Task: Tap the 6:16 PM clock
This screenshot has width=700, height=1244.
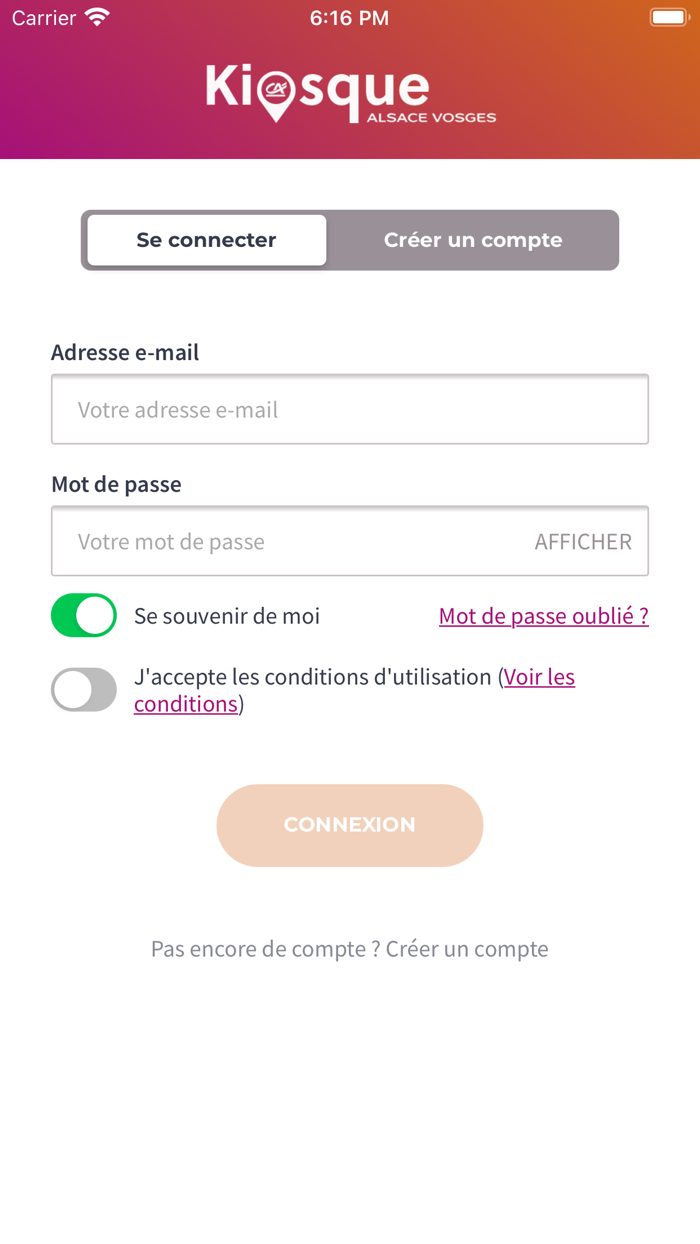Action: tap(349, 18)
